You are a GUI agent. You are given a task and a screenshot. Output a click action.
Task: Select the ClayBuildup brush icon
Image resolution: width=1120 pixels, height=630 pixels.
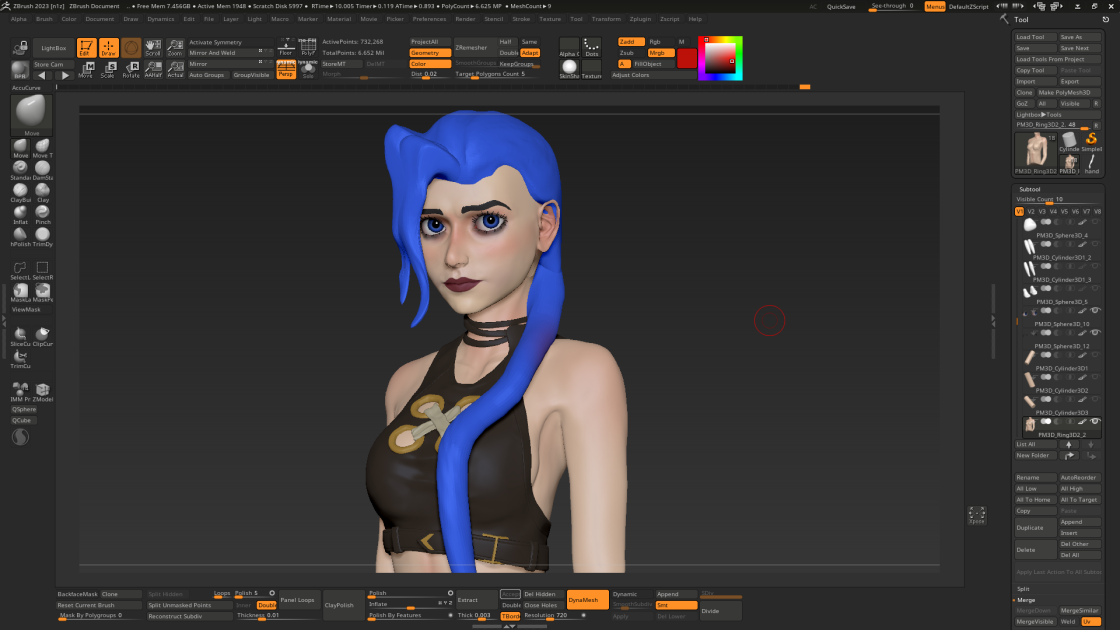coord(20,191)
